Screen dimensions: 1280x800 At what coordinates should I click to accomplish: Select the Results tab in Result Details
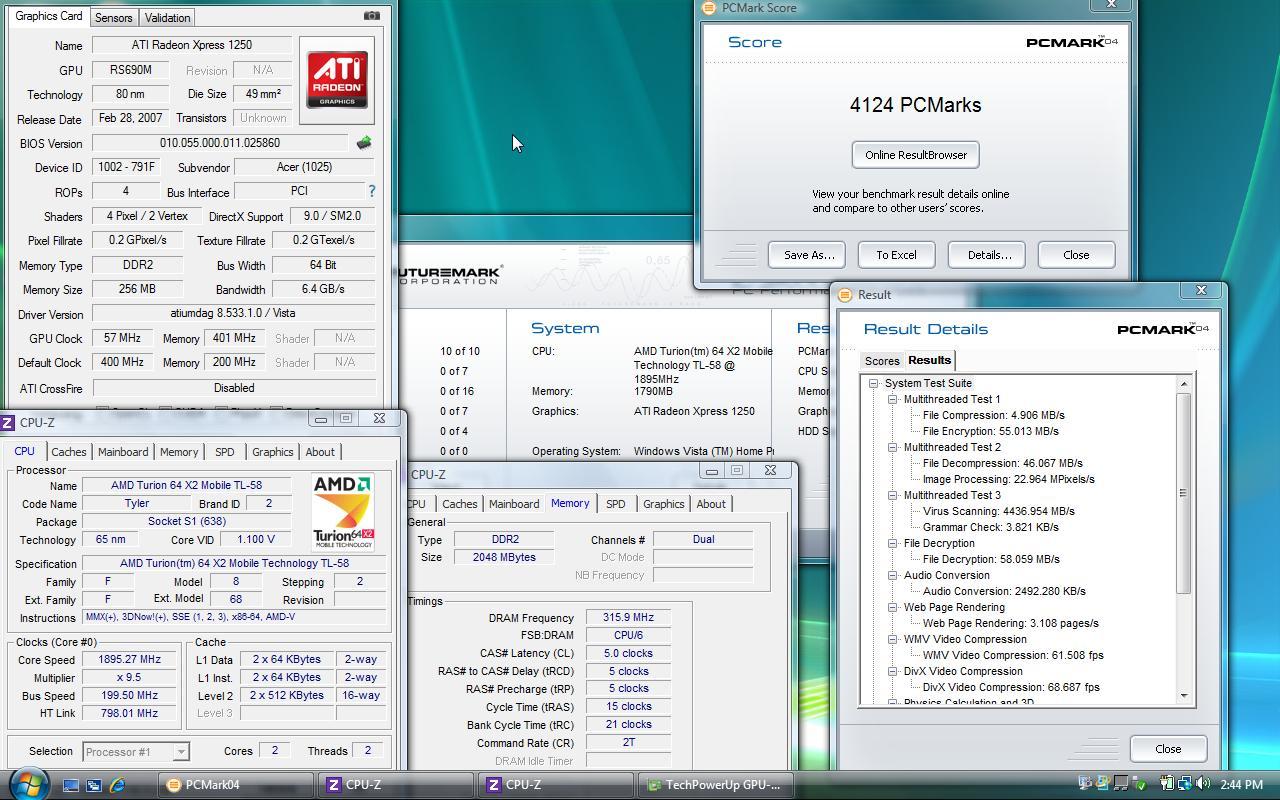tap(930, 360)
